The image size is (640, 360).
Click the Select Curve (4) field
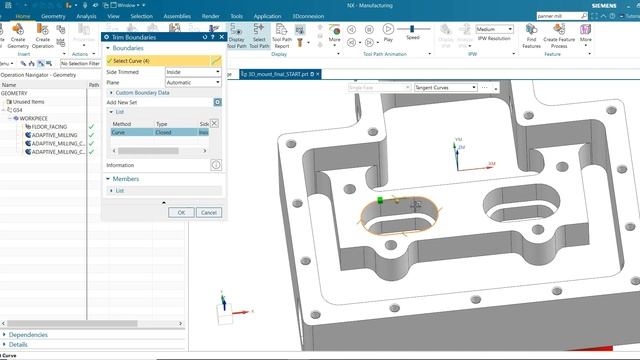point(158,61)
